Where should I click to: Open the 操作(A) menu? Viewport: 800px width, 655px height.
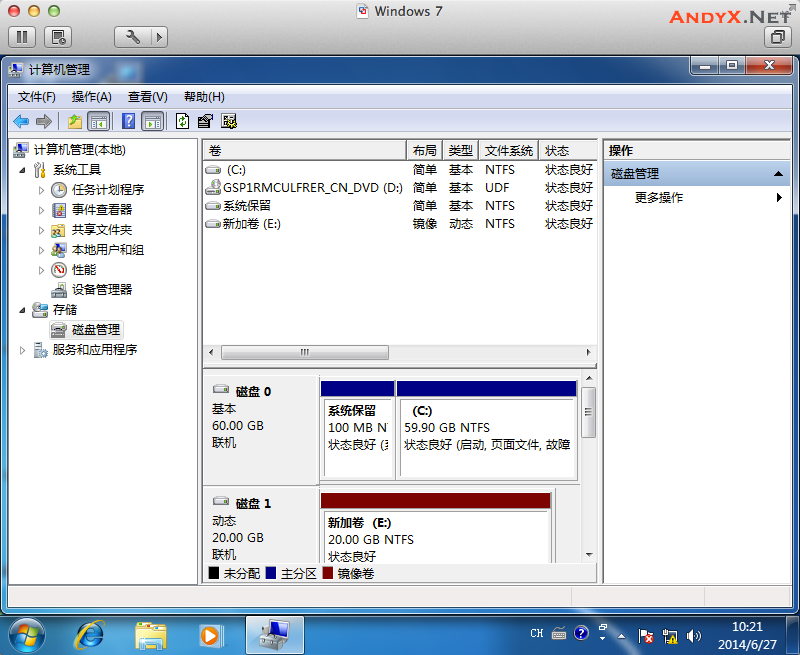[92, 97]
